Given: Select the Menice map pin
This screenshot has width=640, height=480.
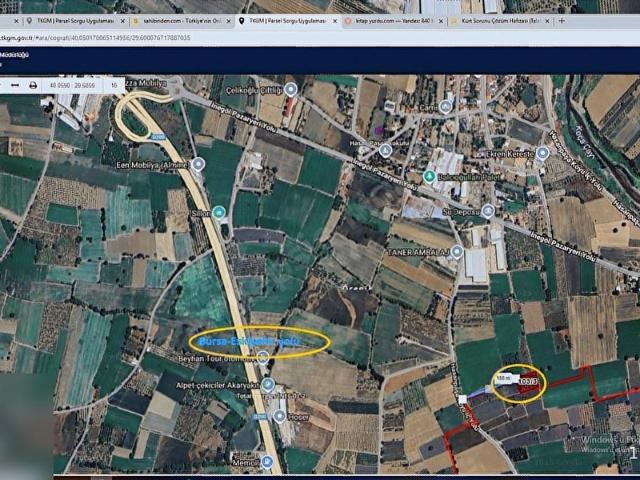Looking at the screenshot, I should 266,462.
